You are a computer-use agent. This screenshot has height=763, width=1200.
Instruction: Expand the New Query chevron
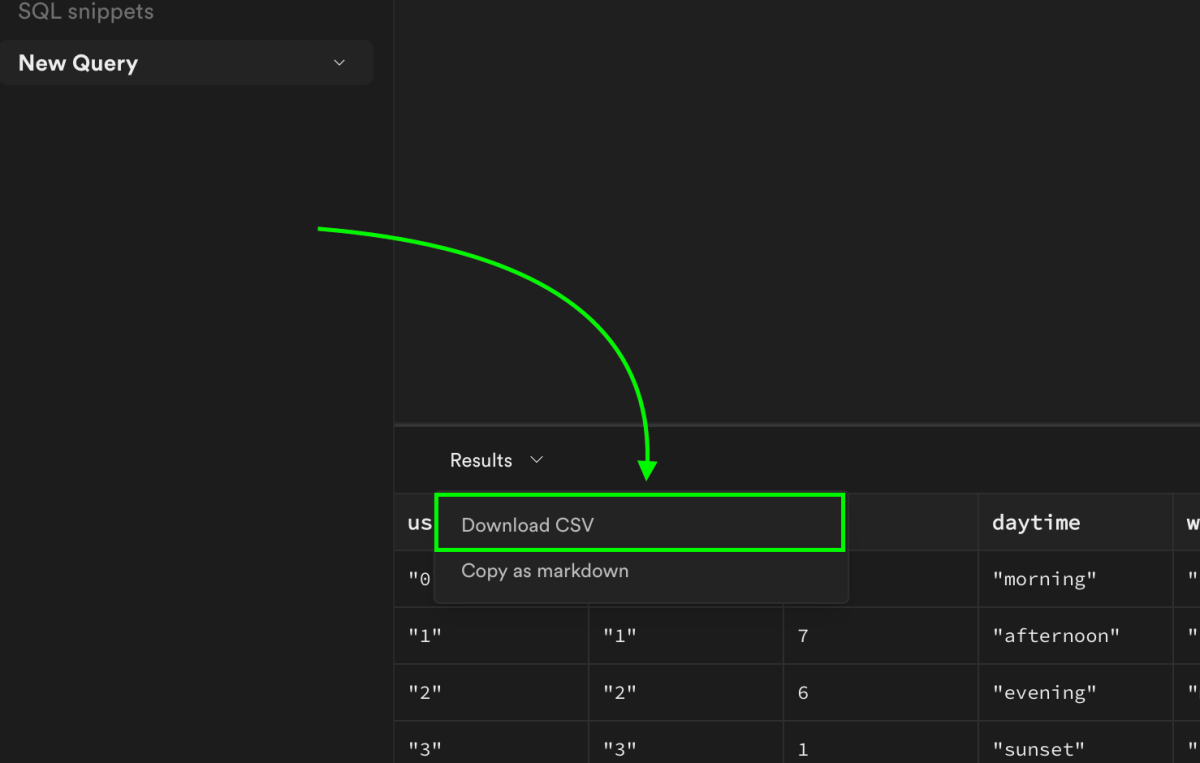click(339, 63)
